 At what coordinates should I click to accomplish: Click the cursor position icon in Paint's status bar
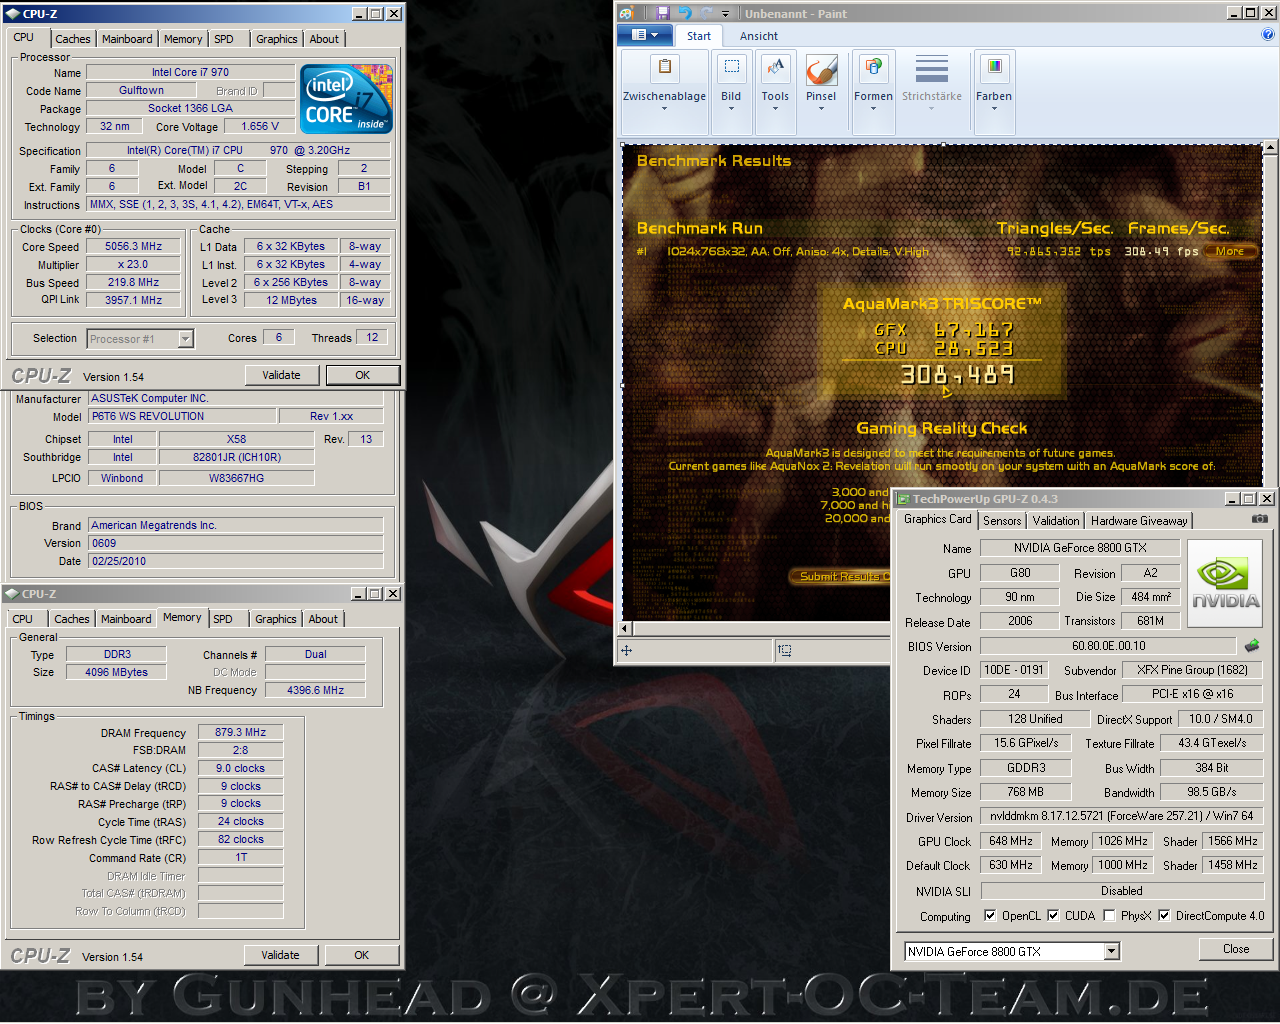click(627, 650)
